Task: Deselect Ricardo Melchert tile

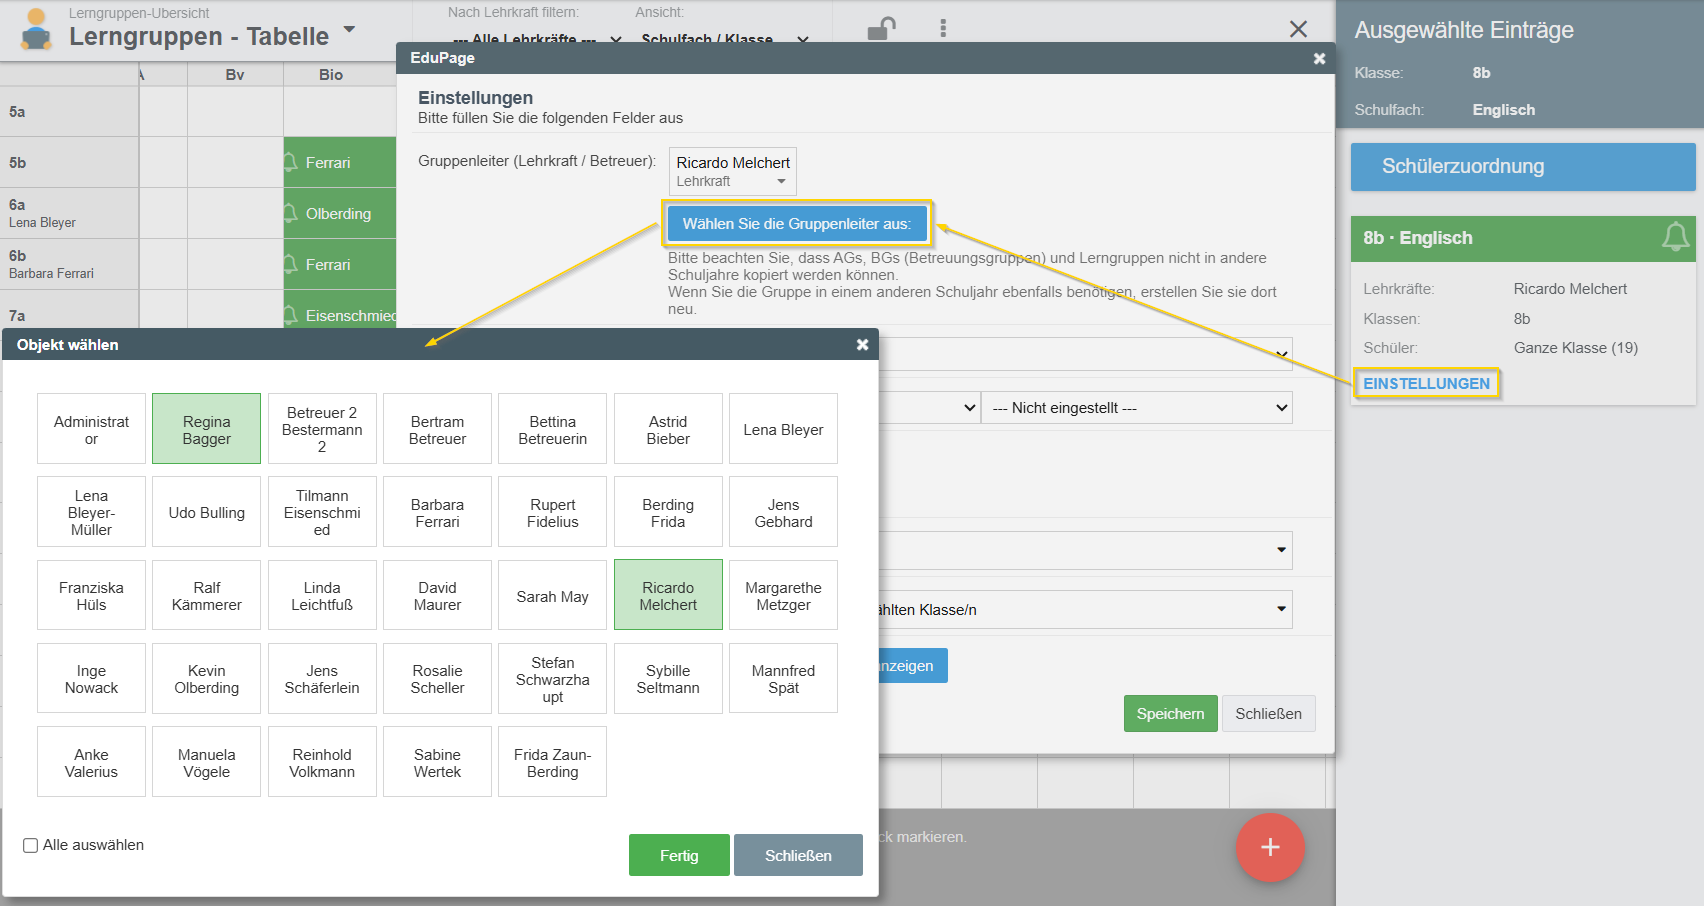Action: pos(668,595)
